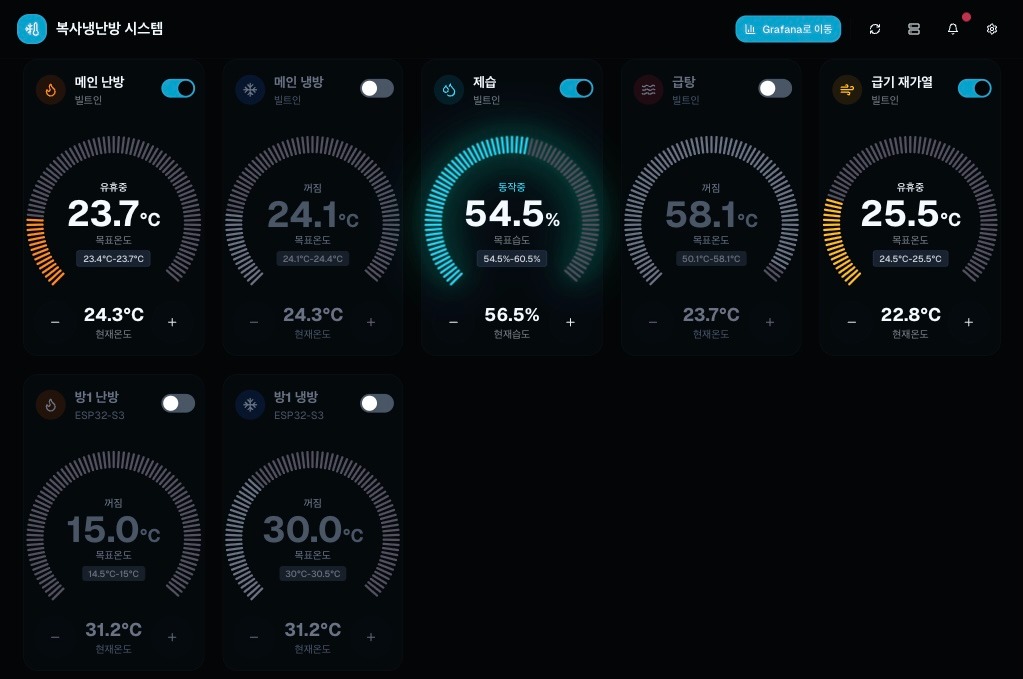This screenshot has height=679, width=1023.
Task: Click the 메인 냉방 snowflake icon
Action: pos(249,90)
